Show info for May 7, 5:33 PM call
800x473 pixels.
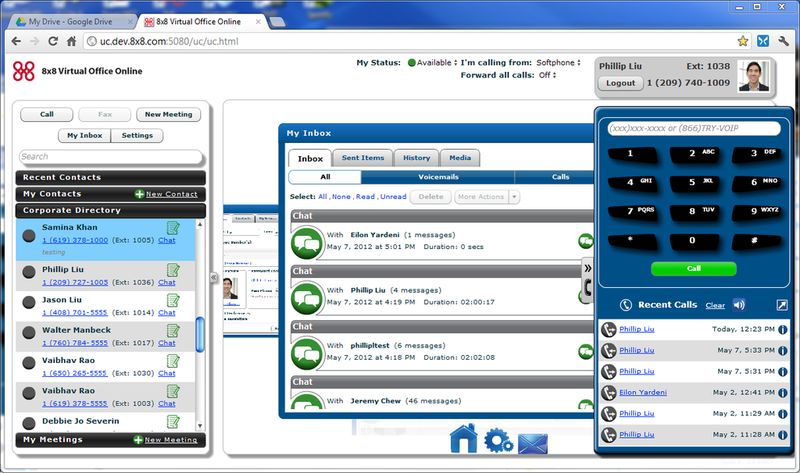[782, 351]
